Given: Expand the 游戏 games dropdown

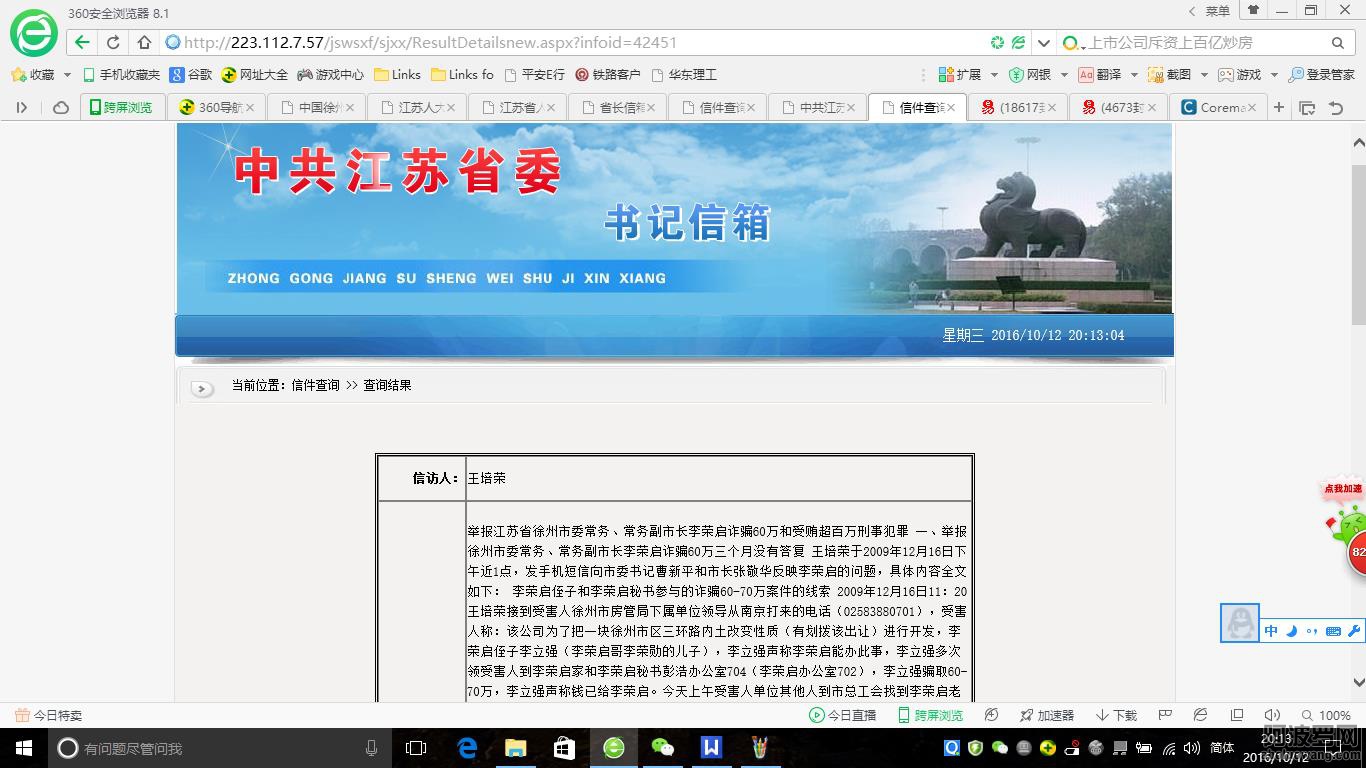Looking at the screenshot, I should [x=1273, y=75].
